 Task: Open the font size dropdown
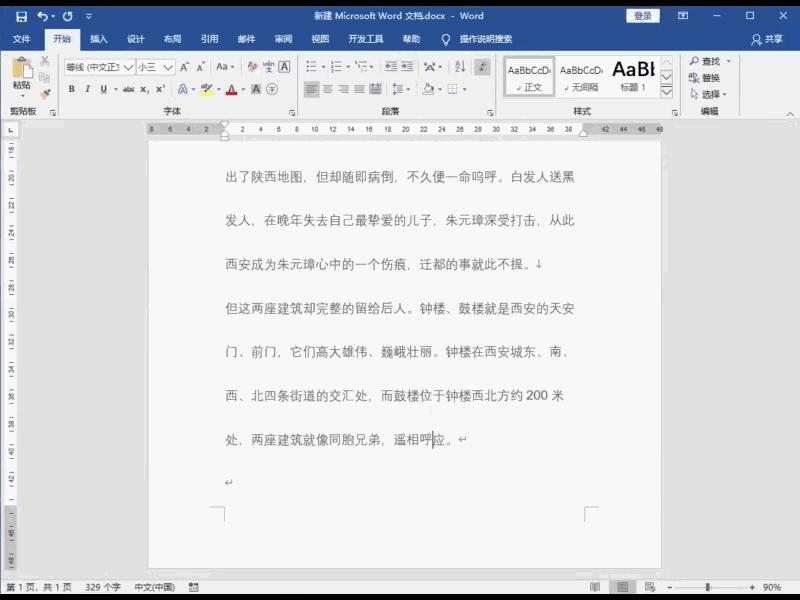click(168, 67)
